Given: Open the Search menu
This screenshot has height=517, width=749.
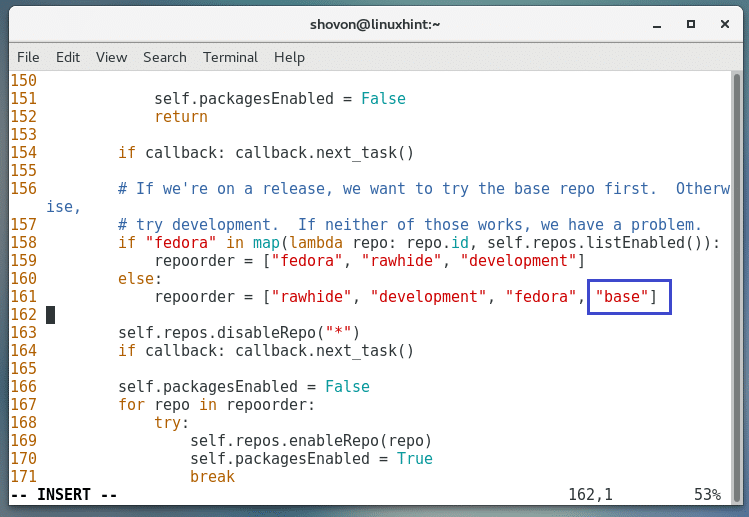Looking at the screenshot, I should [165, 57].
